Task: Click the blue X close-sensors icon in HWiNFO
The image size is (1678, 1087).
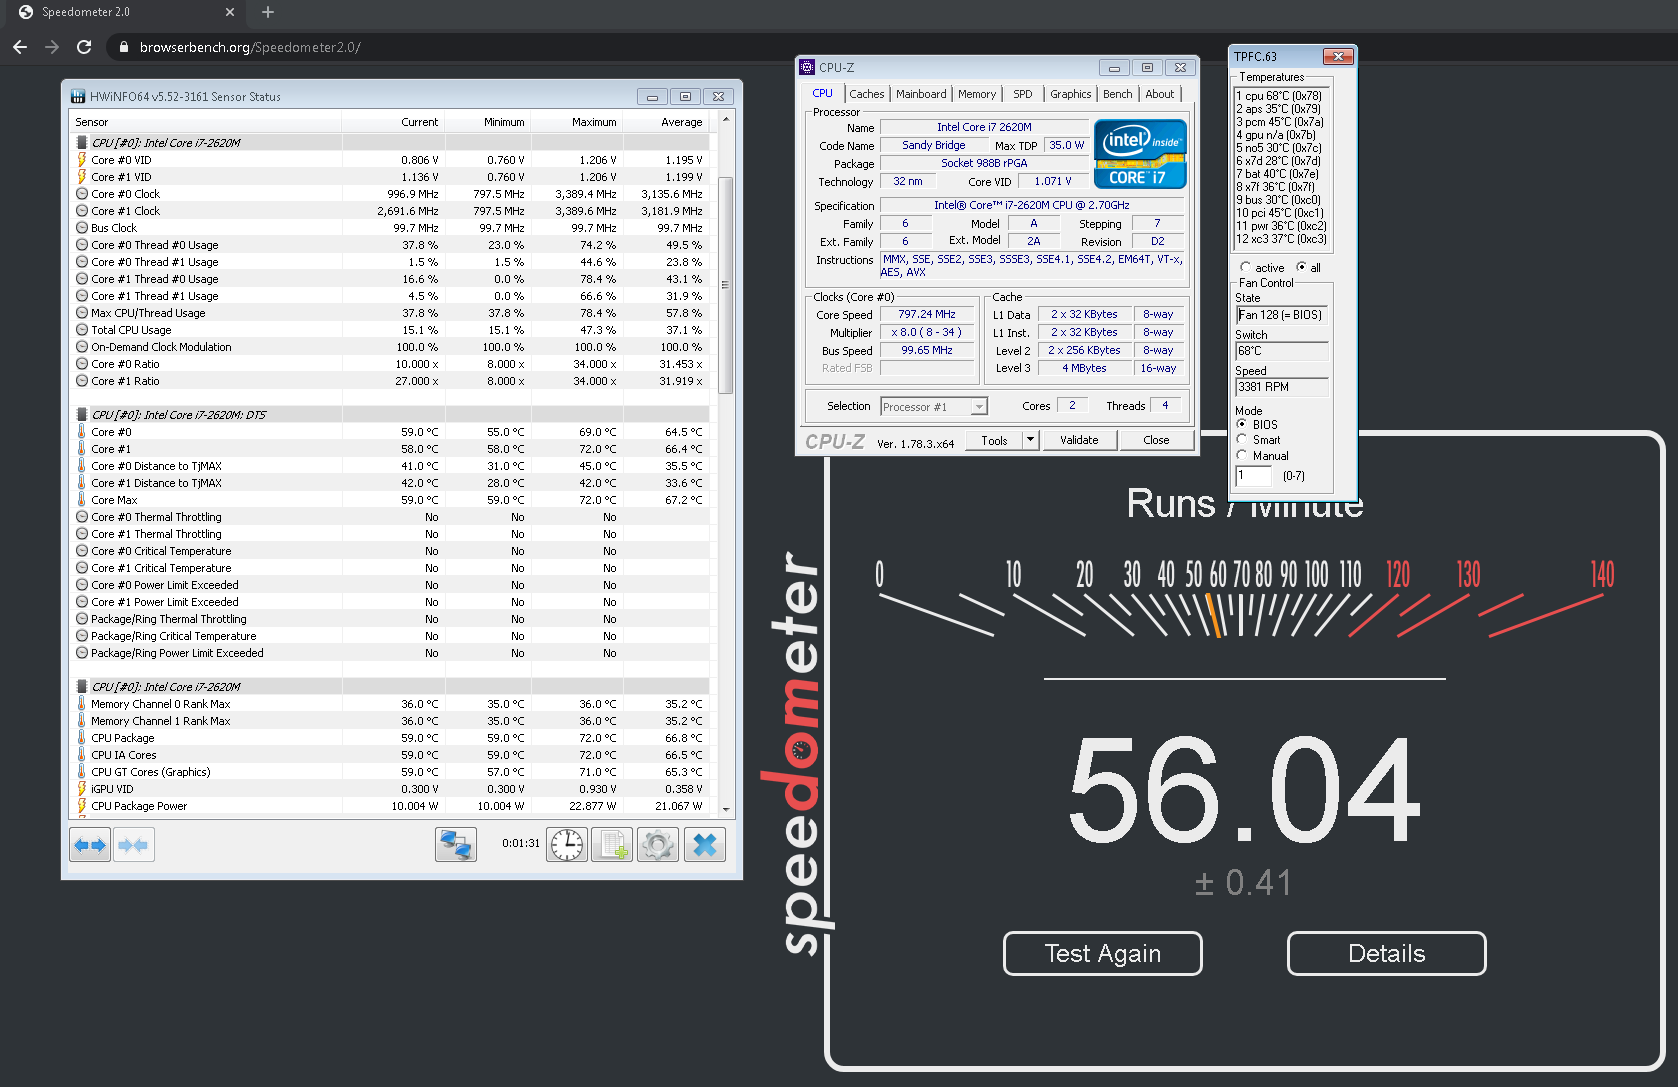Action: [705, 845]
